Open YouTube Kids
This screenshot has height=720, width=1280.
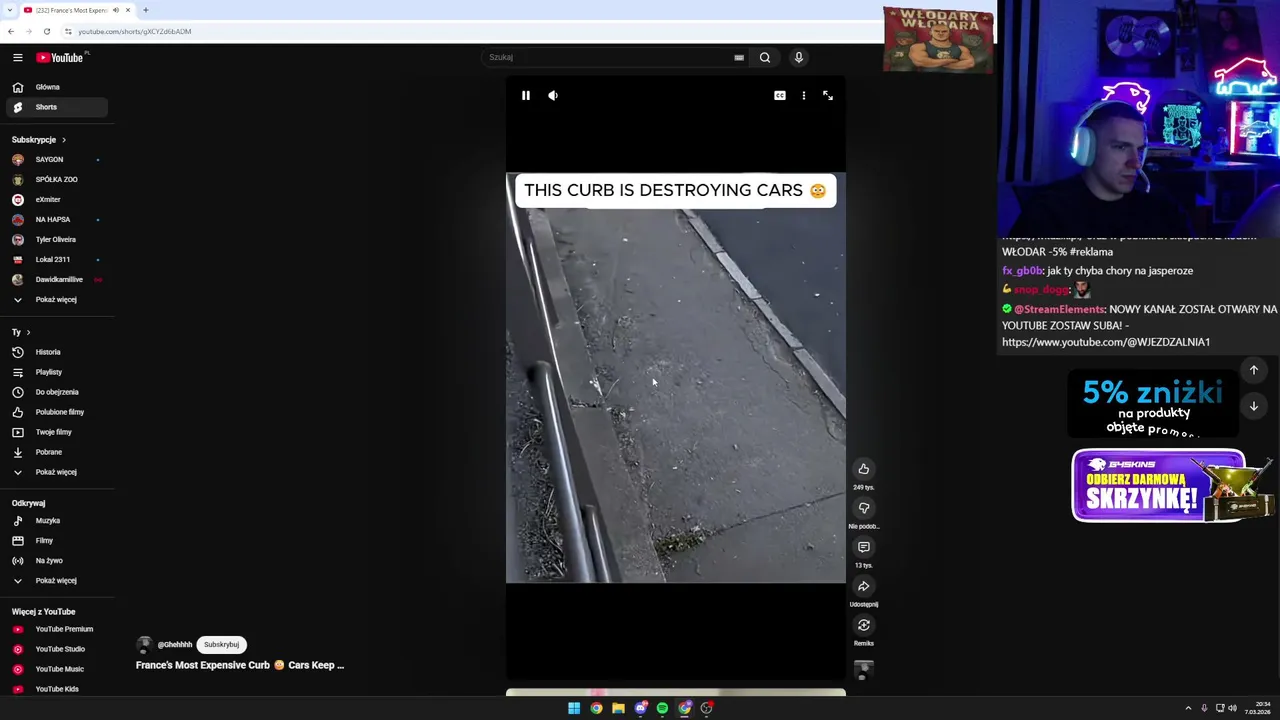56,689
